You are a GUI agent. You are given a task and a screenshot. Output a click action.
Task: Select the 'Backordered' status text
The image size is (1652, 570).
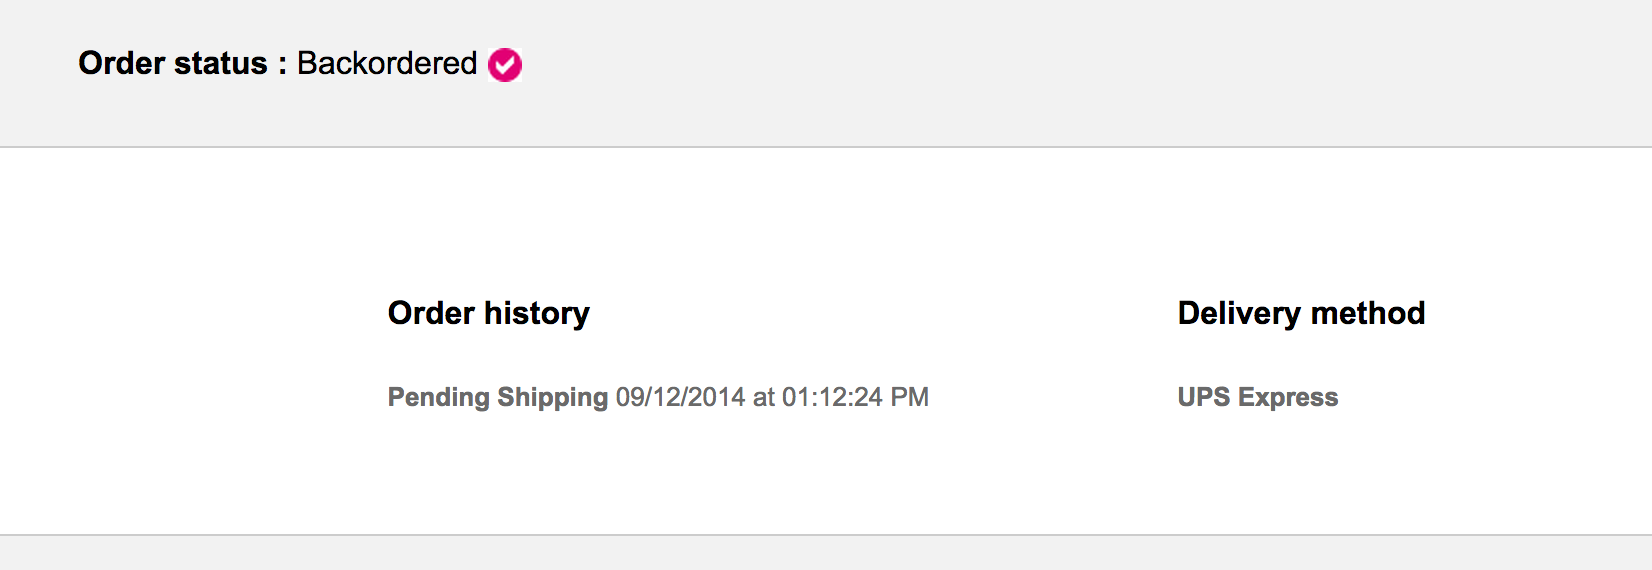[x=386, y=63]
